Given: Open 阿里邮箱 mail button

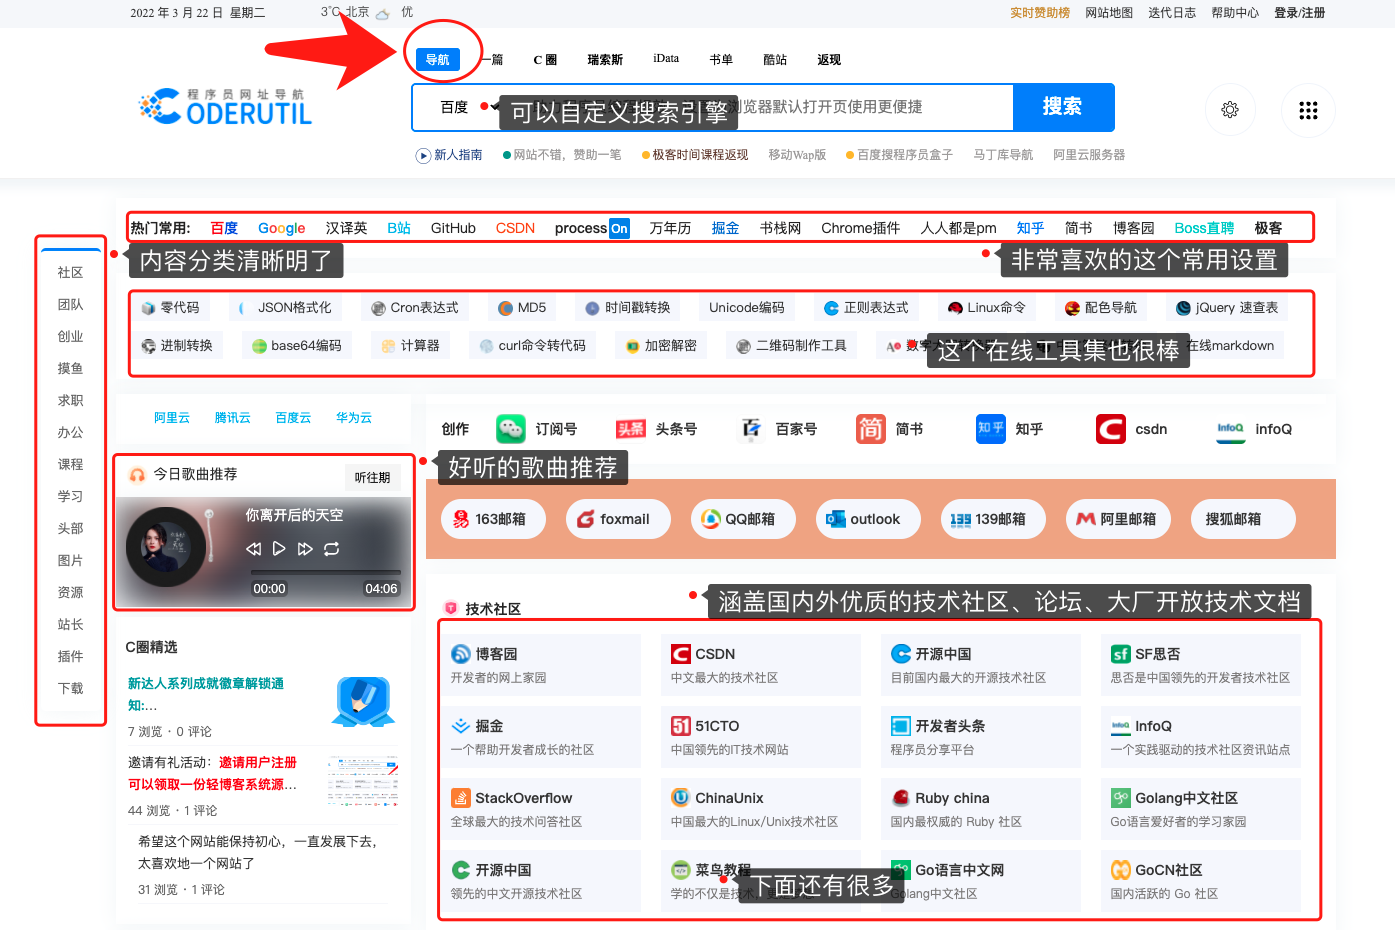Looking at the screenshot, I should coord(1119,519).
